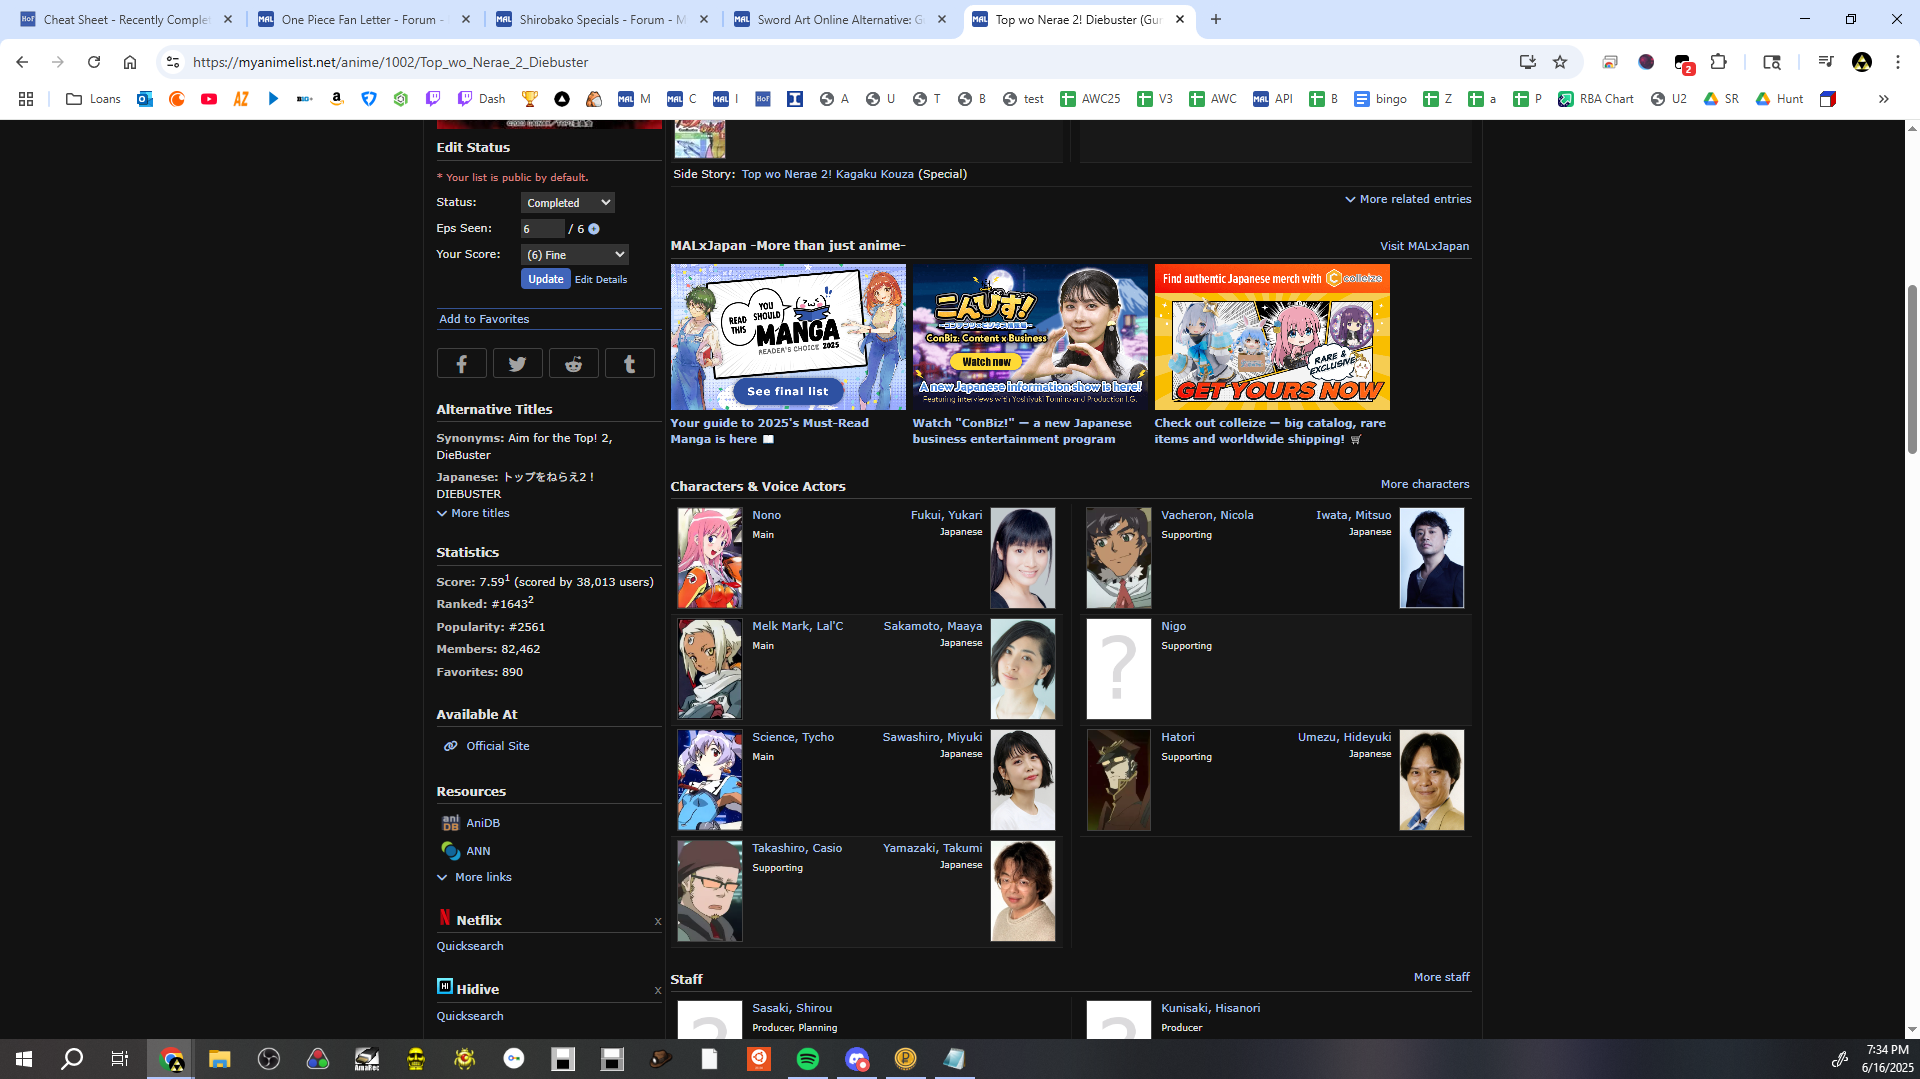Open a new browser tab
Screen dimensions: 1920x1079
click(x=1216, y=19)
